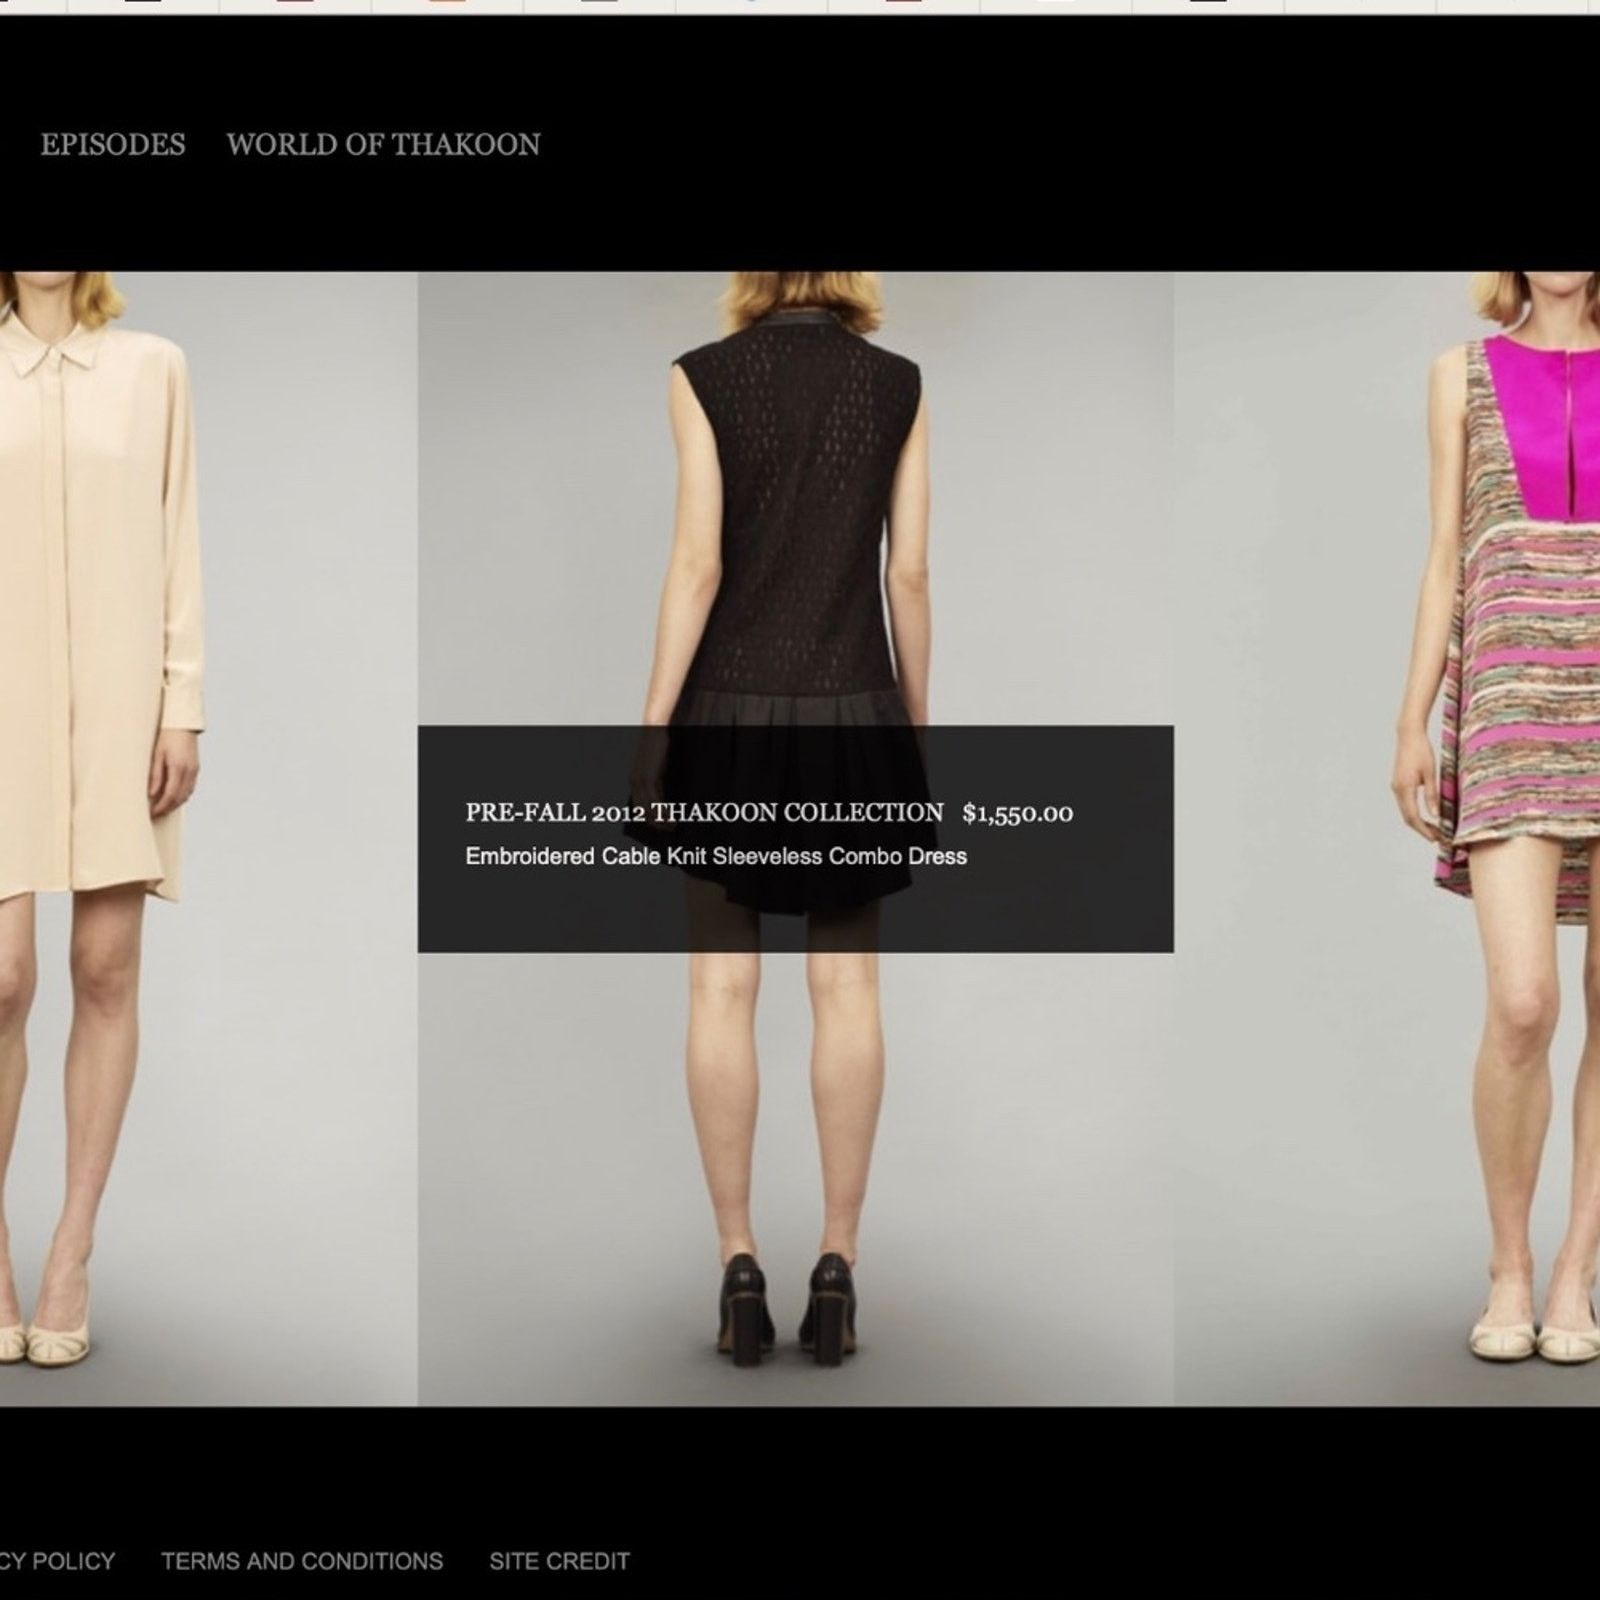1600x1600 pixels.
Task: Select the beige shirt dress photo
Action: point(208,838)
